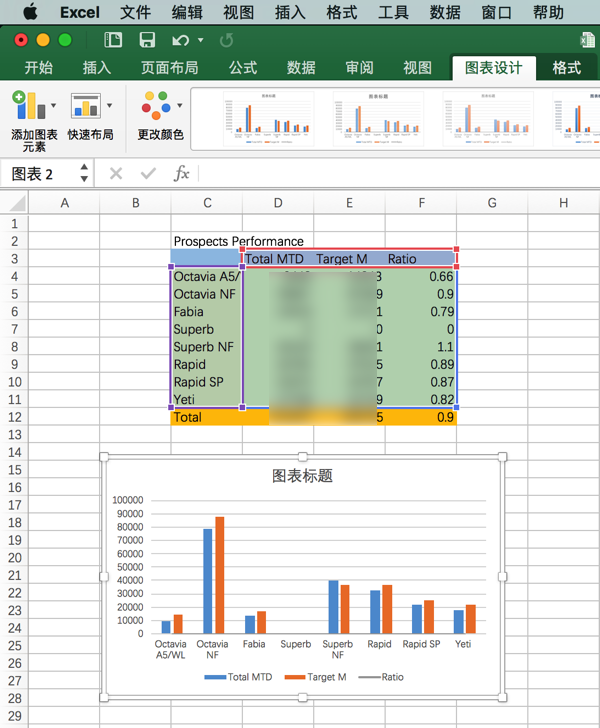
Task: Open the 工具 menu
Action: 393,12
